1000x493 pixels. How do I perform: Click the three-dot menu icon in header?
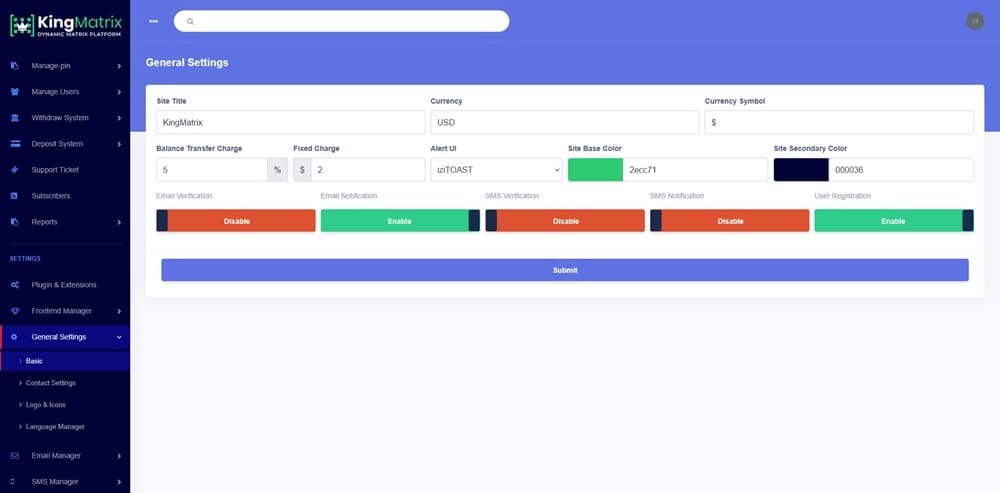[153, 21]
